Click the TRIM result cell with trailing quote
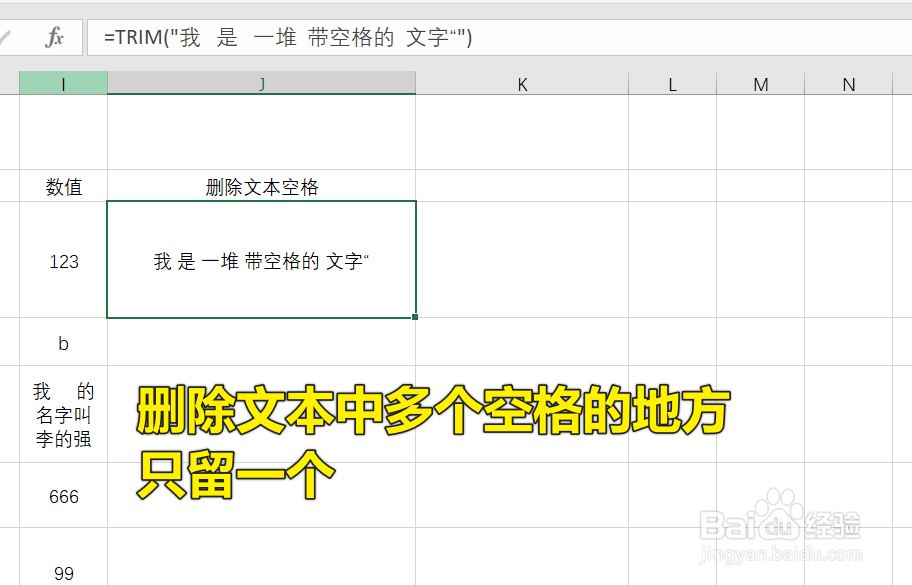The height and width of the screenshot is (585, 912). coord(260,260)
